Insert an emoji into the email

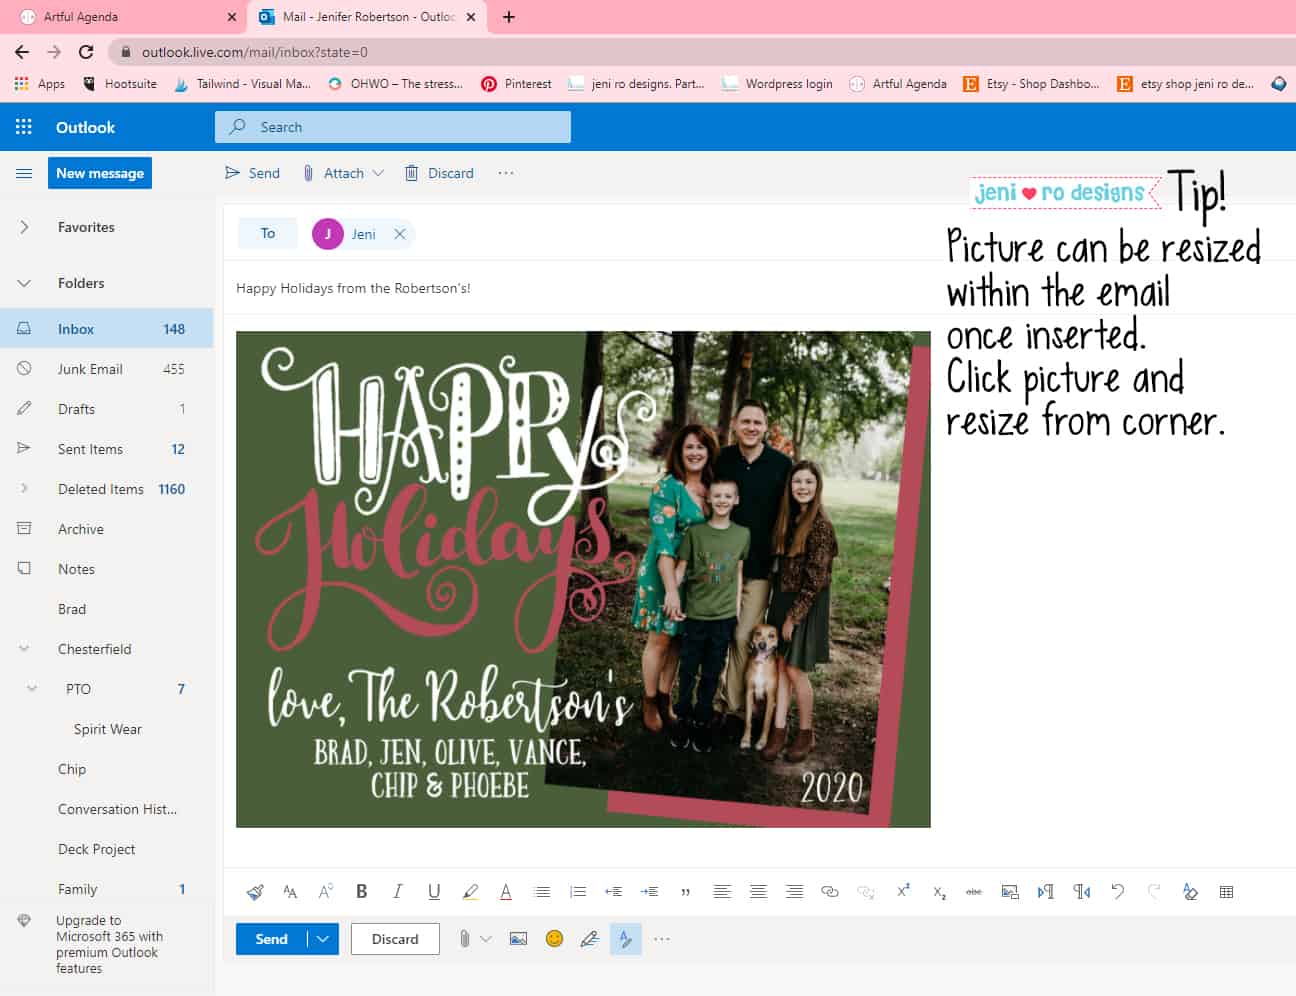[x=553, y=939]
